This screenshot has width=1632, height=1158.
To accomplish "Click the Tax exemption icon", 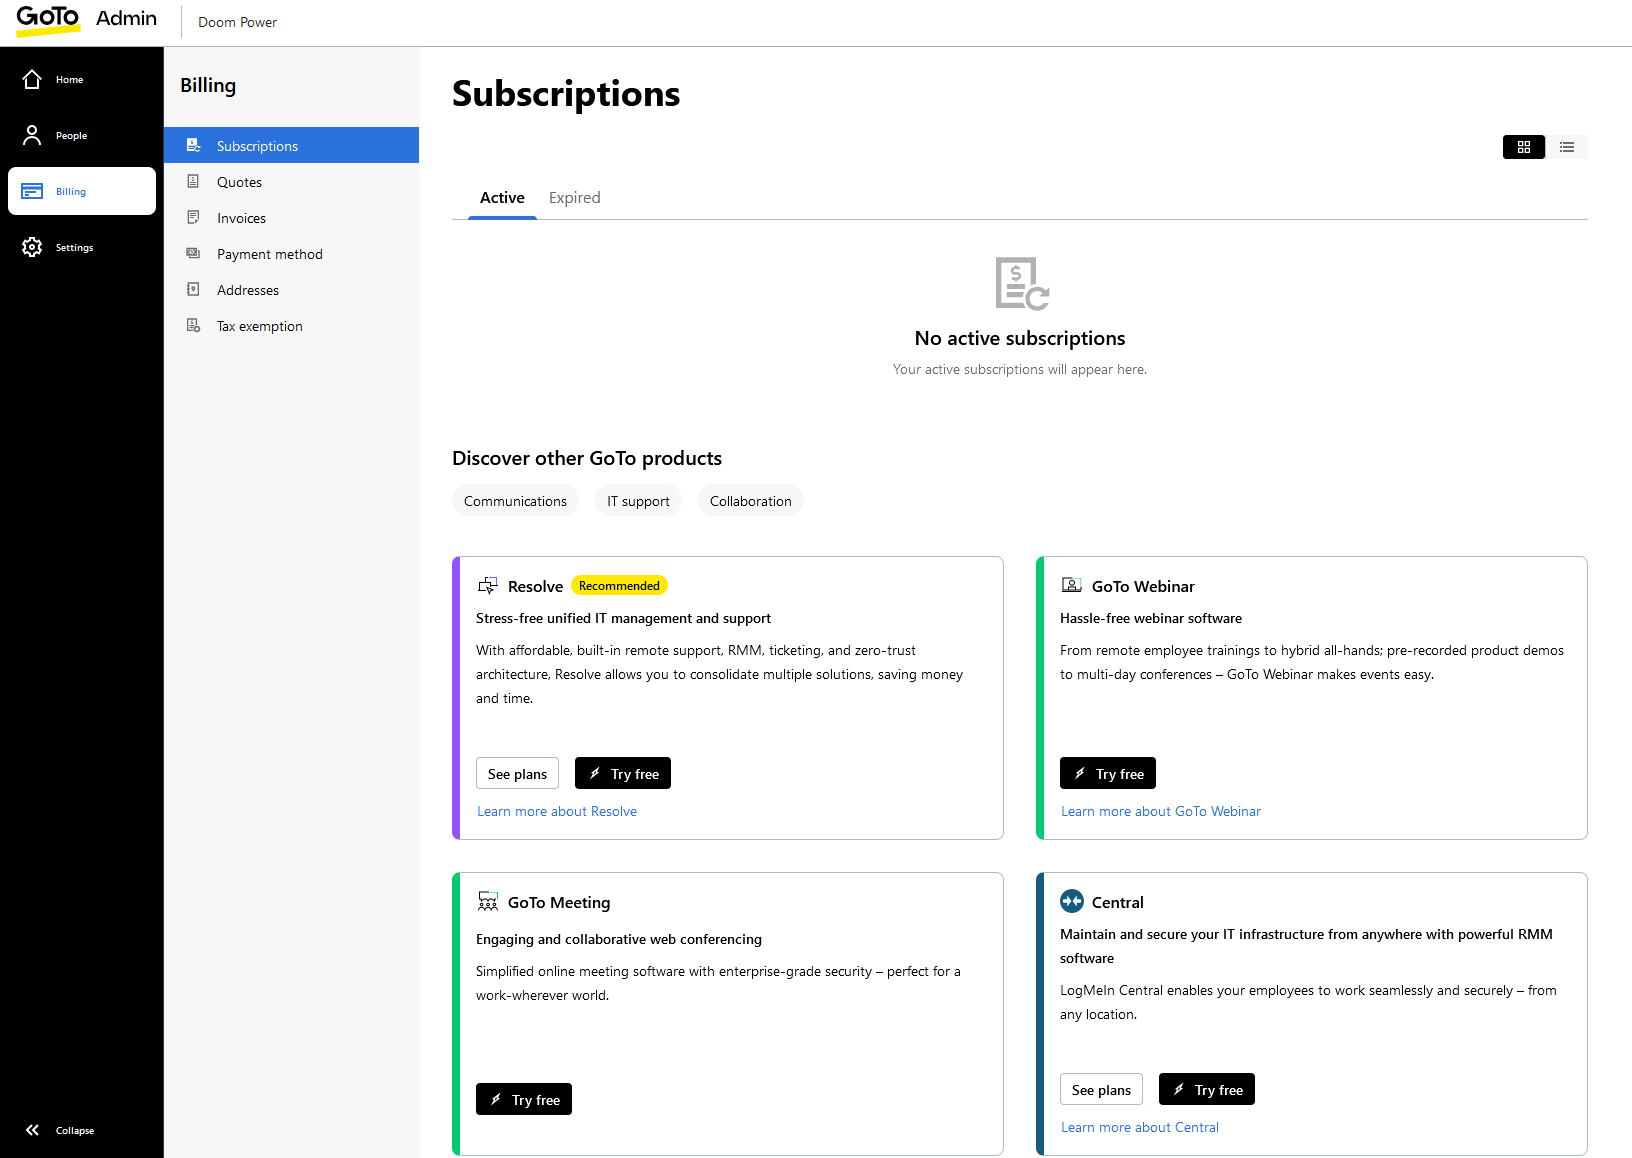I will coord(194,325).
